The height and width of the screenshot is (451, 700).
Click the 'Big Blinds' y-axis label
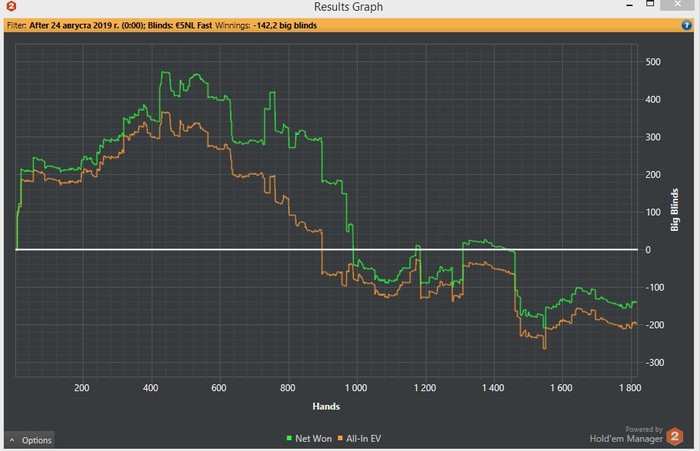pos(674,210)
